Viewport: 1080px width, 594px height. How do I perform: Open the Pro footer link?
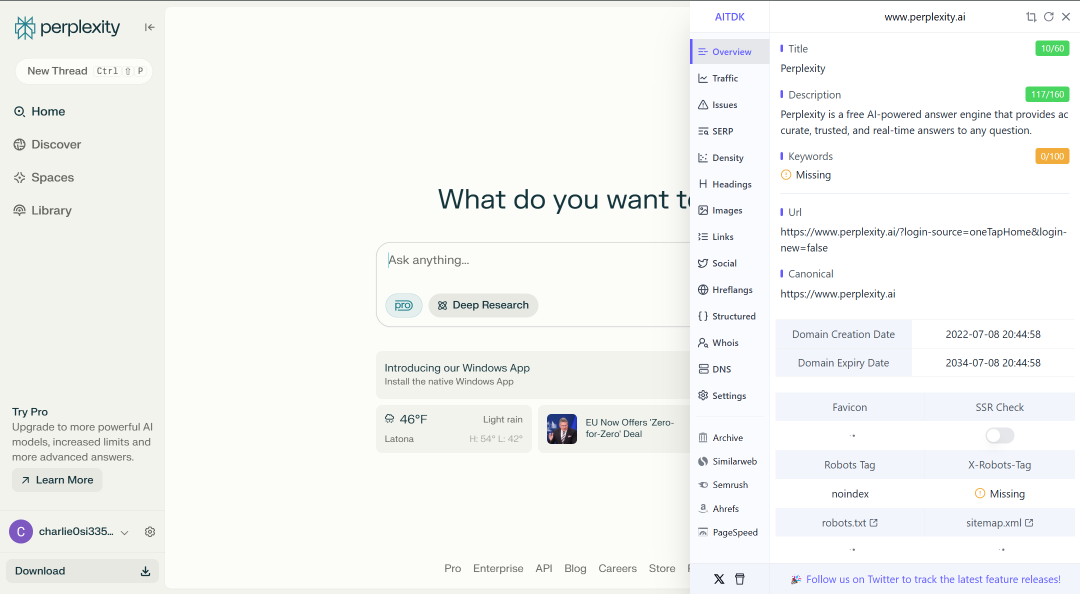coord(453,569)
